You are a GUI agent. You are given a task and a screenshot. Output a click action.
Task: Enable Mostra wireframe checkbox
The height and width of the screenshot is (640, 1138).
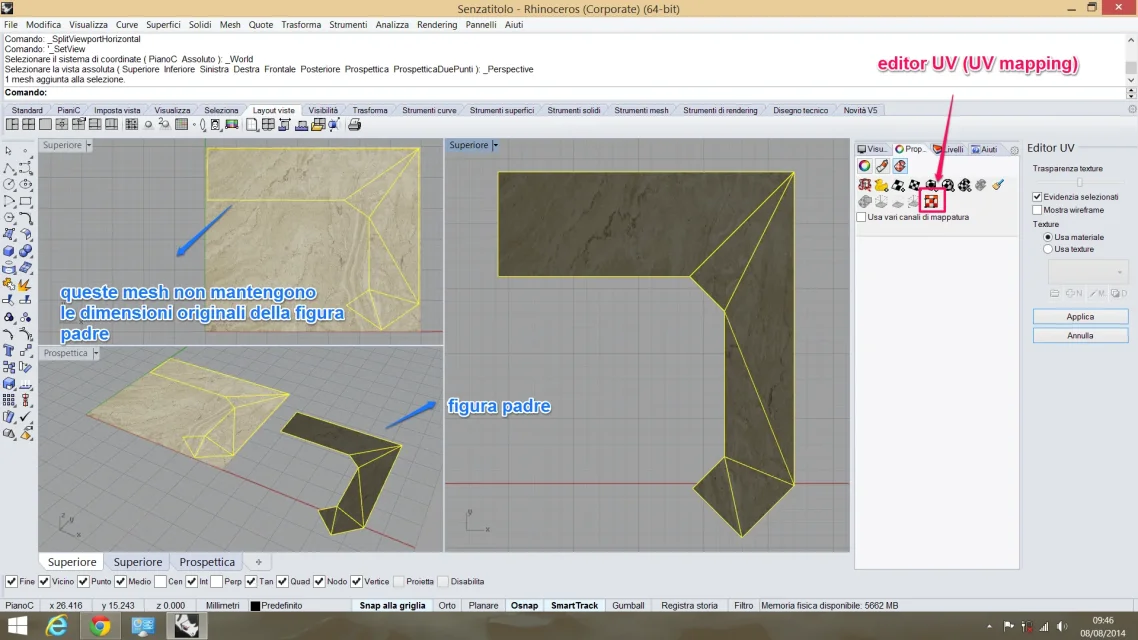(1037, 210)
